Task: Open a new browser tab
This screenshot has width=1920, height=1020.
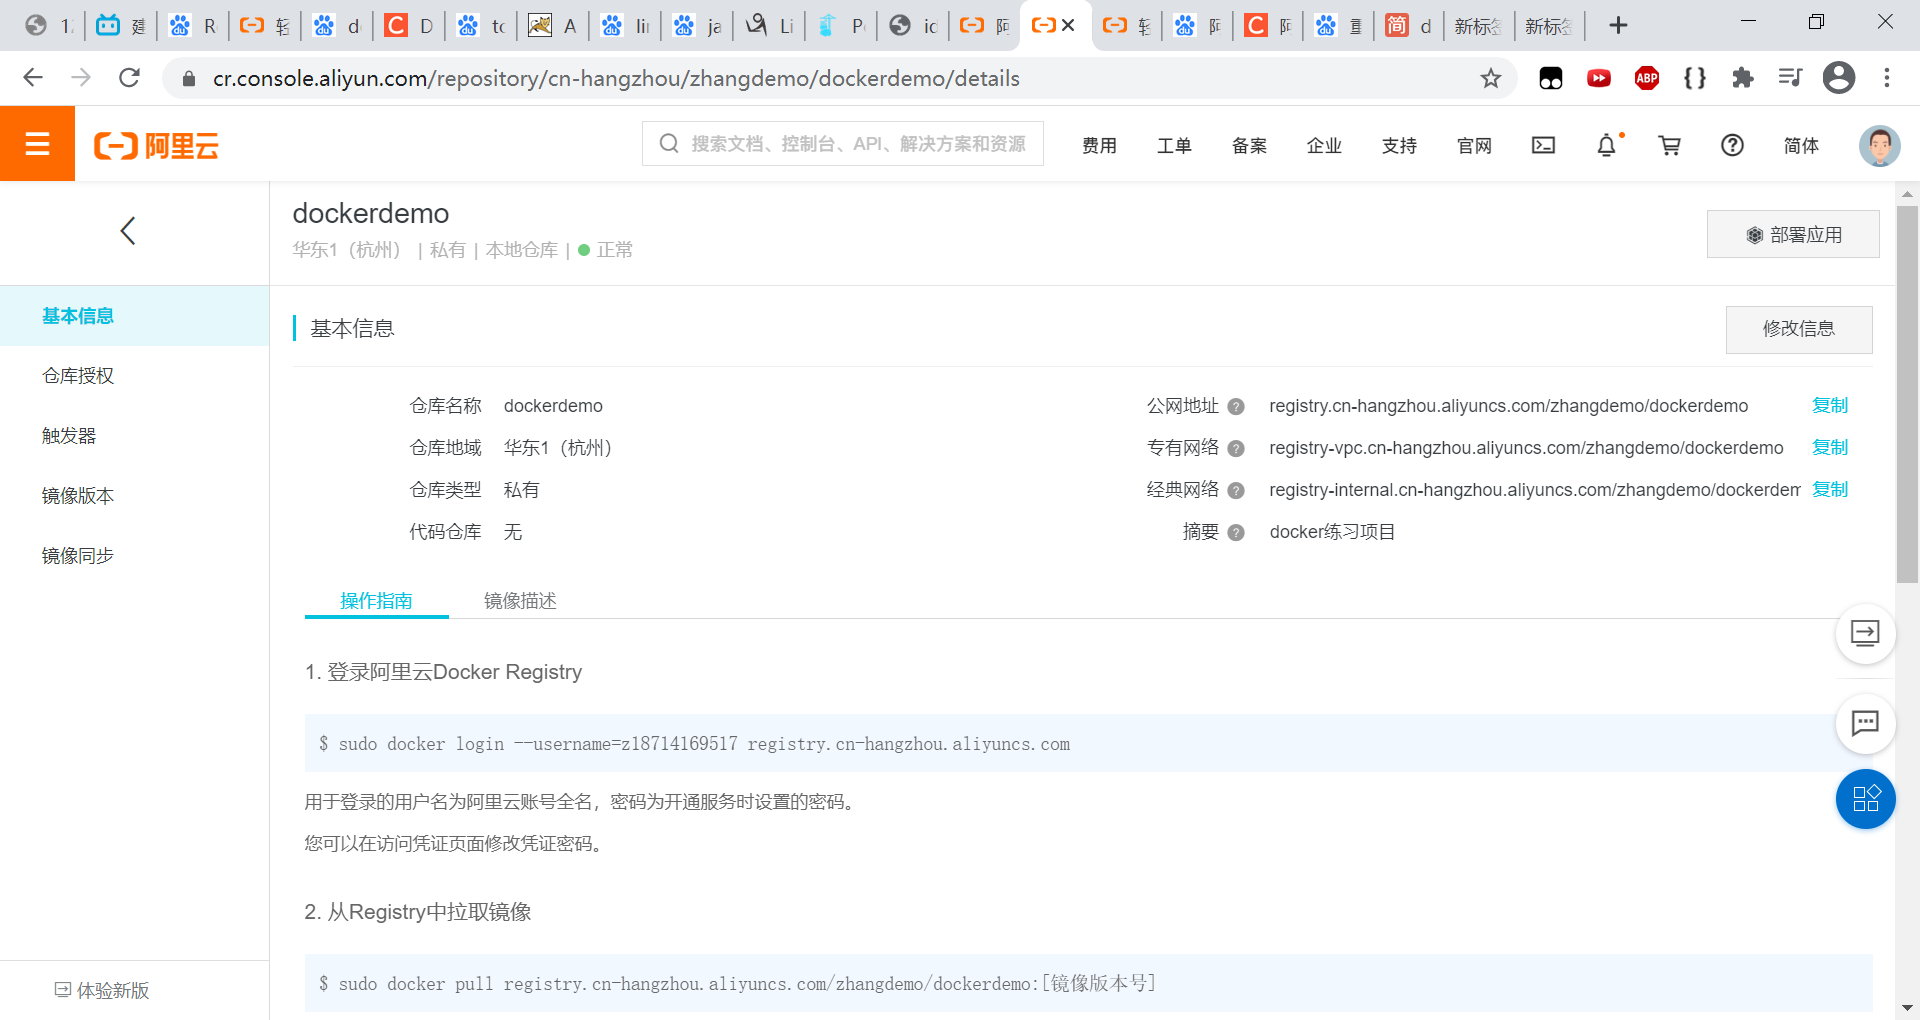Action: pos(1618,26)
